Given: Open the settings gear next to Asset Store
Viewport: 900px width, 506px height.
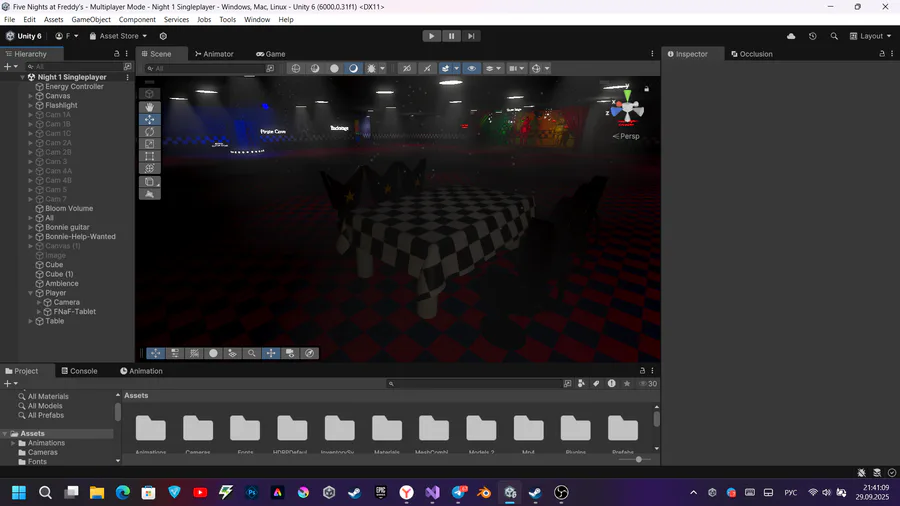Looking at the screenshot, I should (163, 36).
